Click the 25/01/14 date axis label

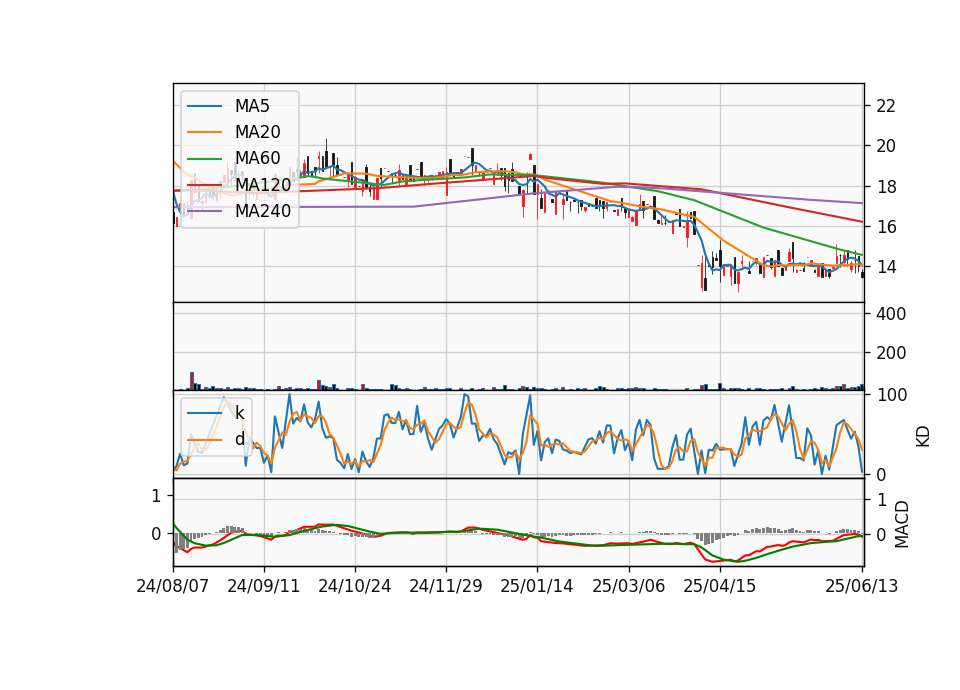click(537, 586)
